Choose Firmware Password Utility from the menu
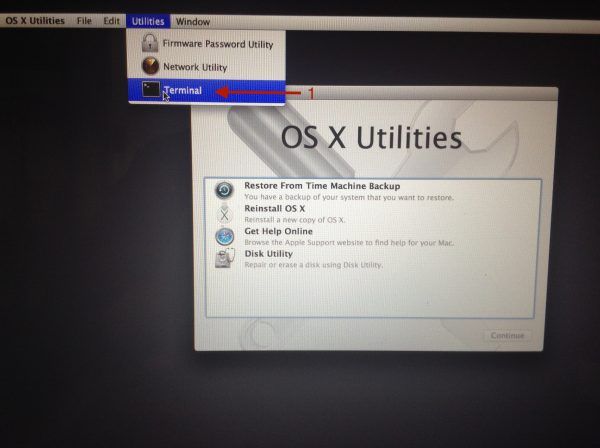 coord(217,44)
